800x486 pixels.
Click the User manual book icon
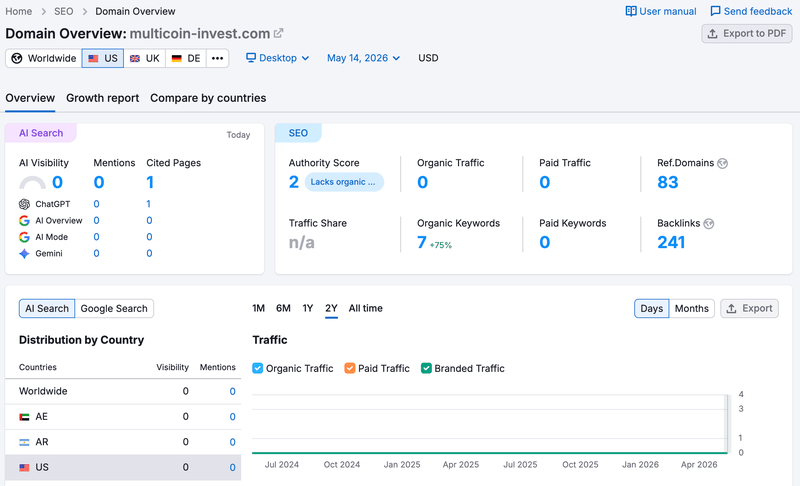(x=631, y=11)
